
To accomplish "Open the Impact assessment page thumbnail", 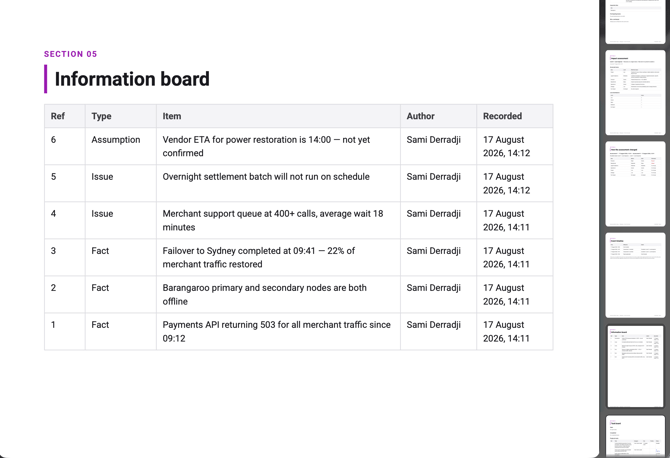I will tap(635, 93).
